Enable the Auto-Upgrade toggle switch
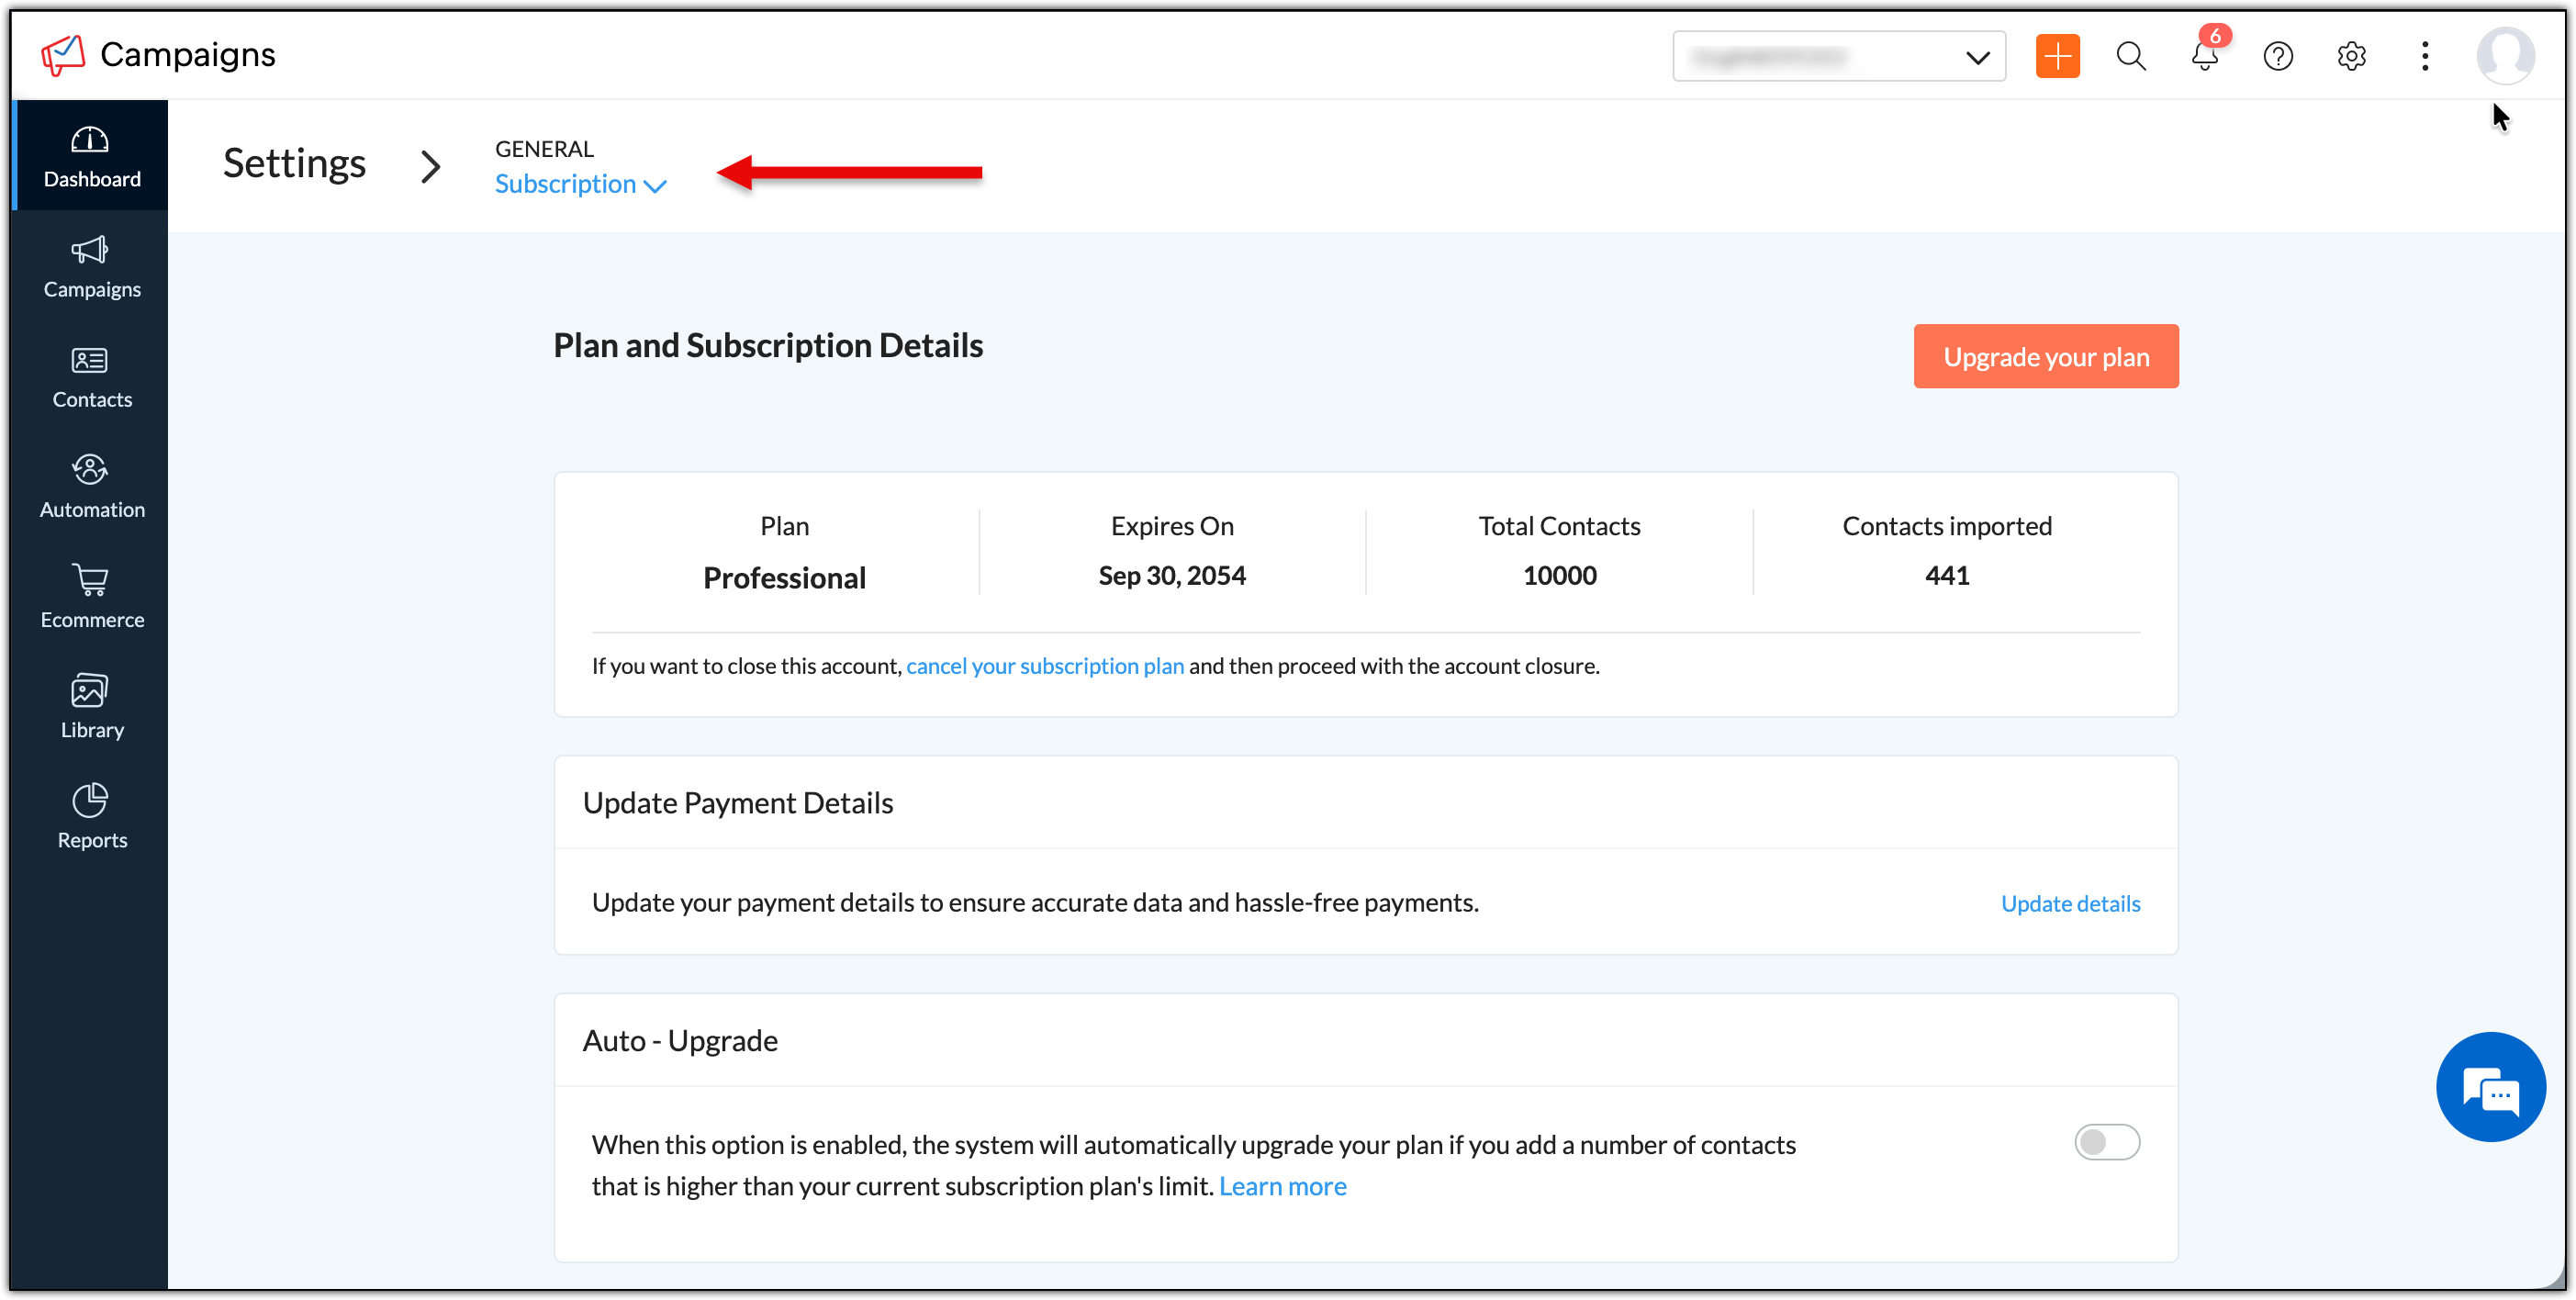2576x1300 pixels. pos(2106,1142)
